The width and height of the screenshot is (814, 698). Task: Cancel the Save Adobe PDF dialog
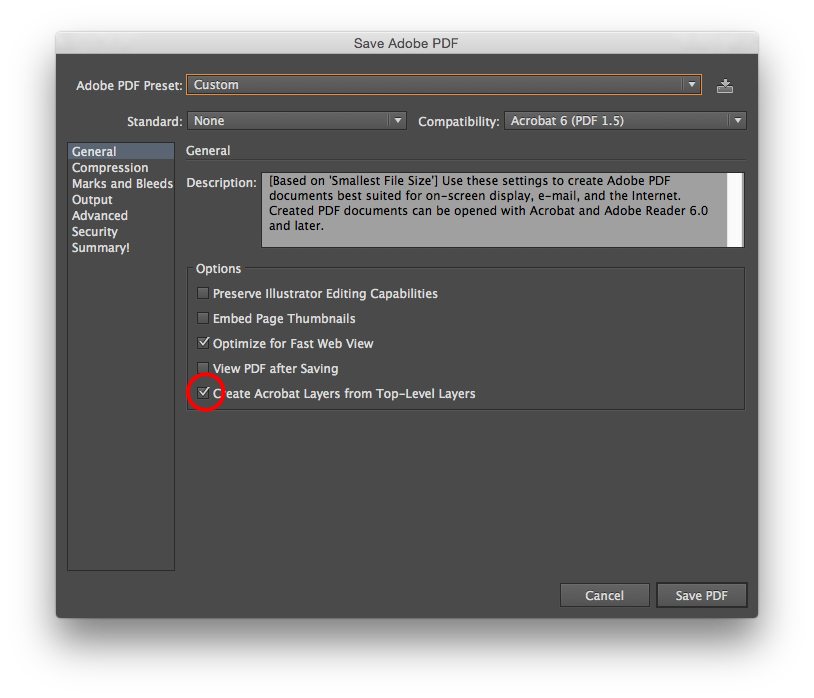604,595
